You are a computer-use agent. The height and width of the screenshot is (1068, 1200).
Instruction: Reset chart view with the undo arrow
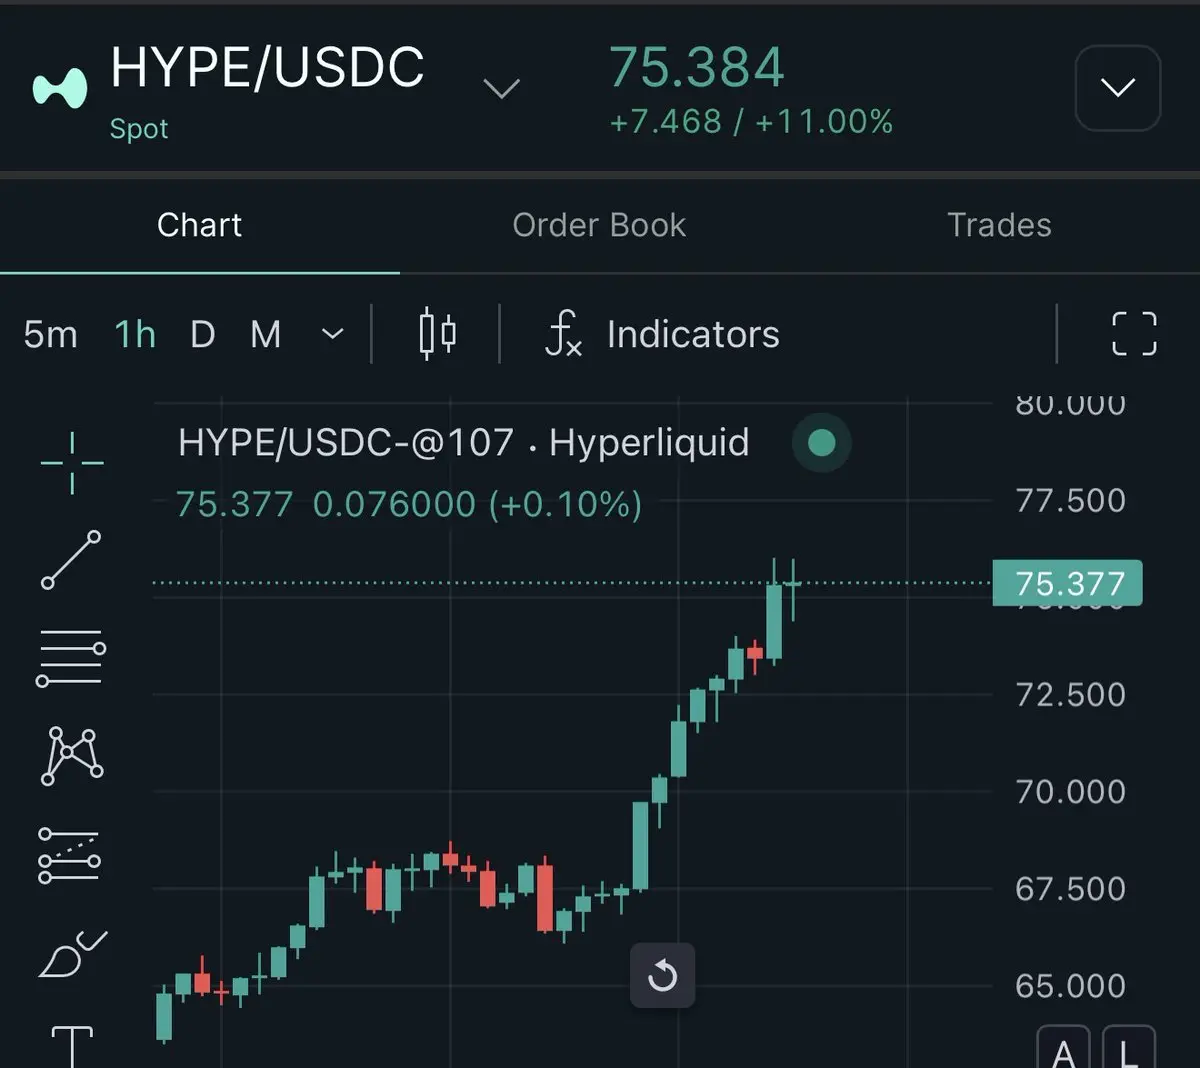pyautogui.click(x=662, y=975)
